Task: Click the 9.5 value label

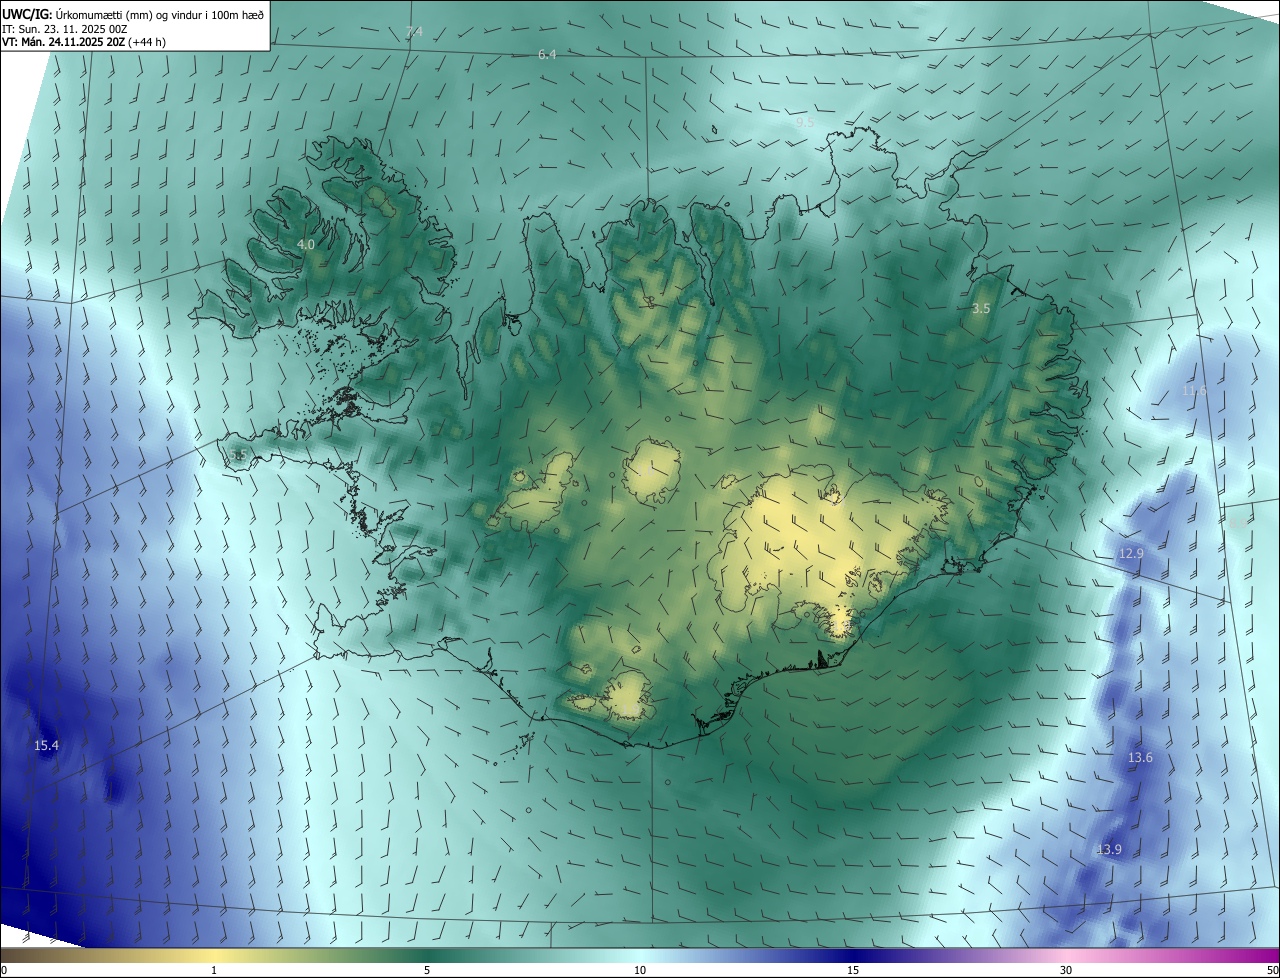Action: tap(805, 122)
